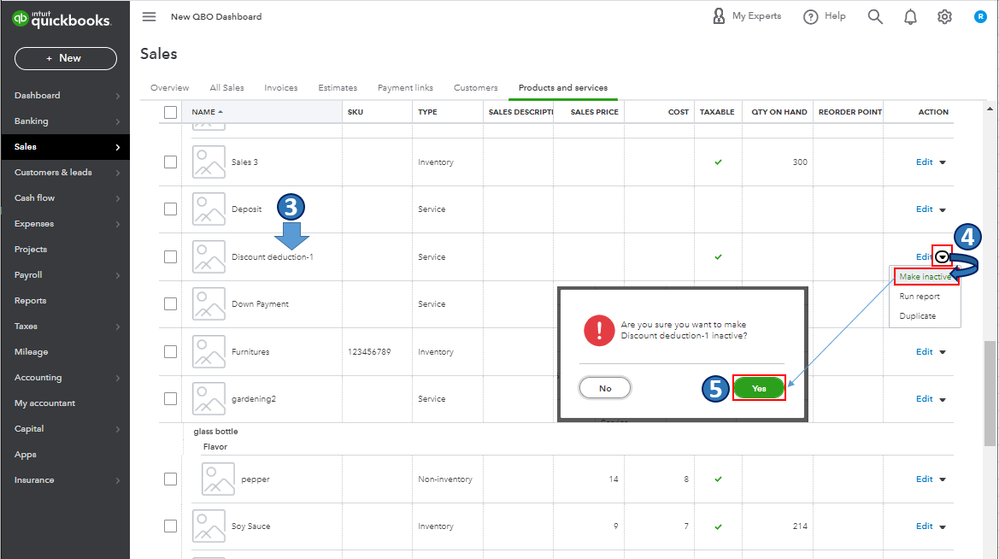The height and width of the screenshot is (559, 999).
Task: Open action dropdown arrow for Discount deduction-1
Action: click(x=942, y=257)
